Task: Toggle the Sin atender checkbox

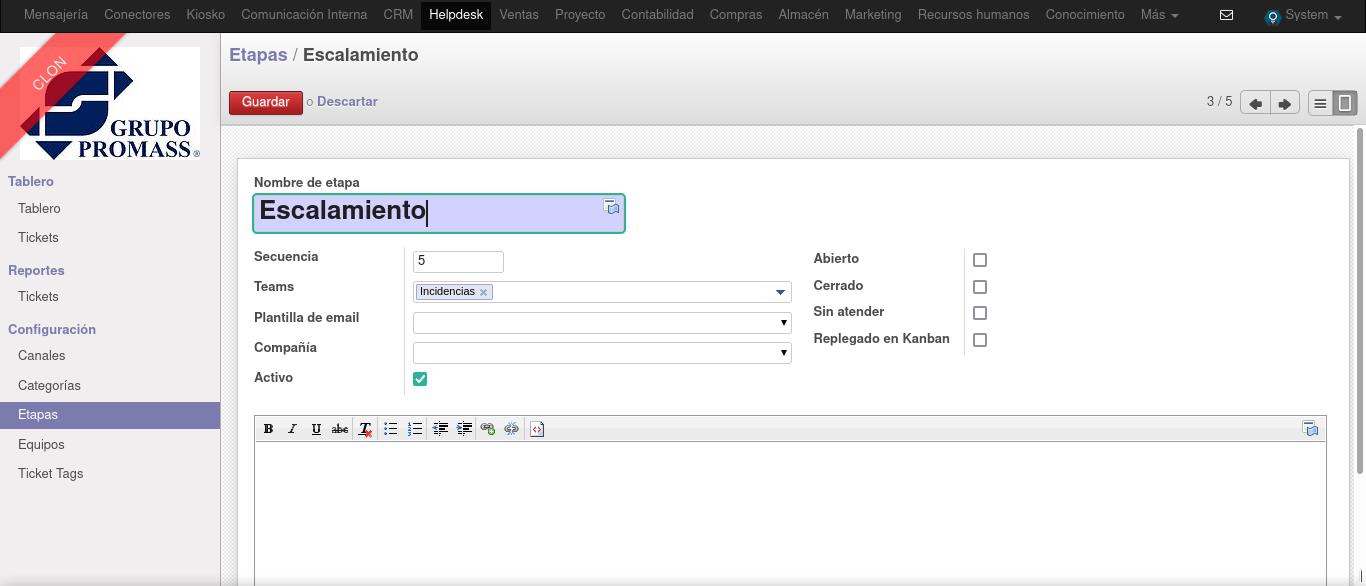Action: click(x=980, y=313)
